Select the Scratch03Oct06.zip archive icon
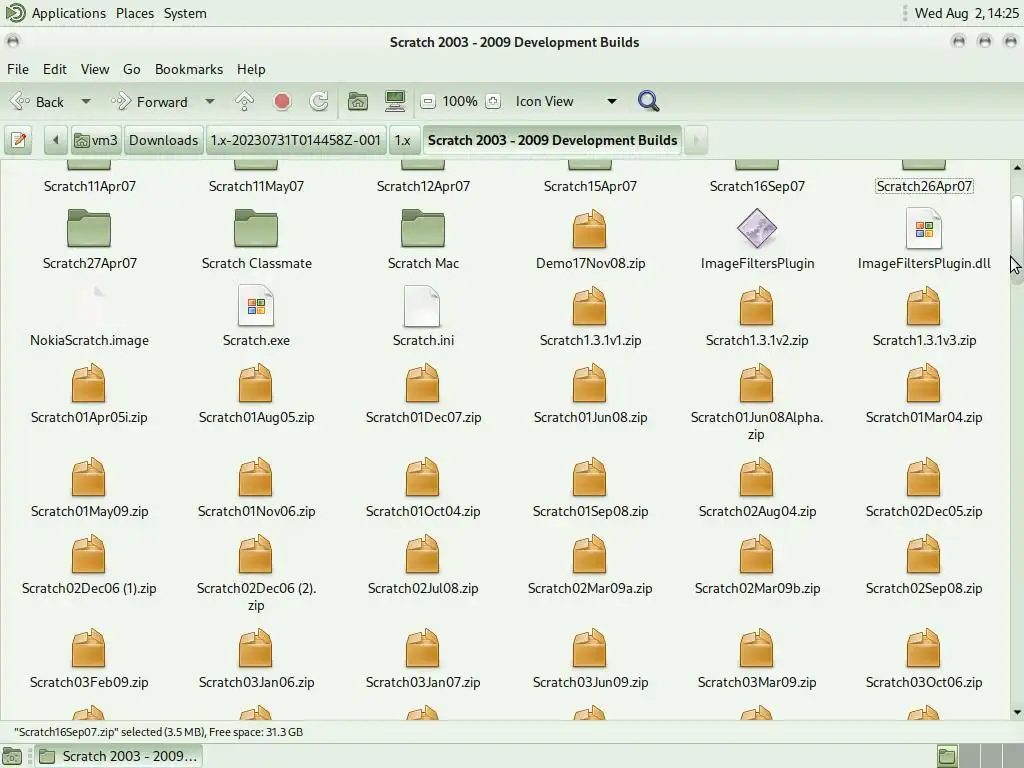 (923, 648)
